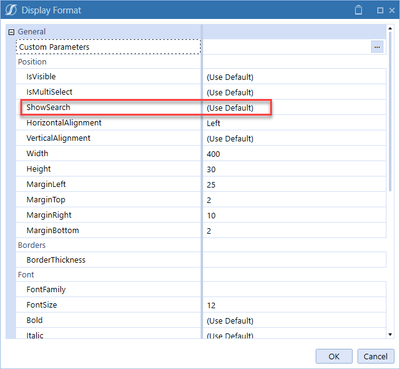Select the Bold property name
400x369 pixels.
(x=34, y=320)
